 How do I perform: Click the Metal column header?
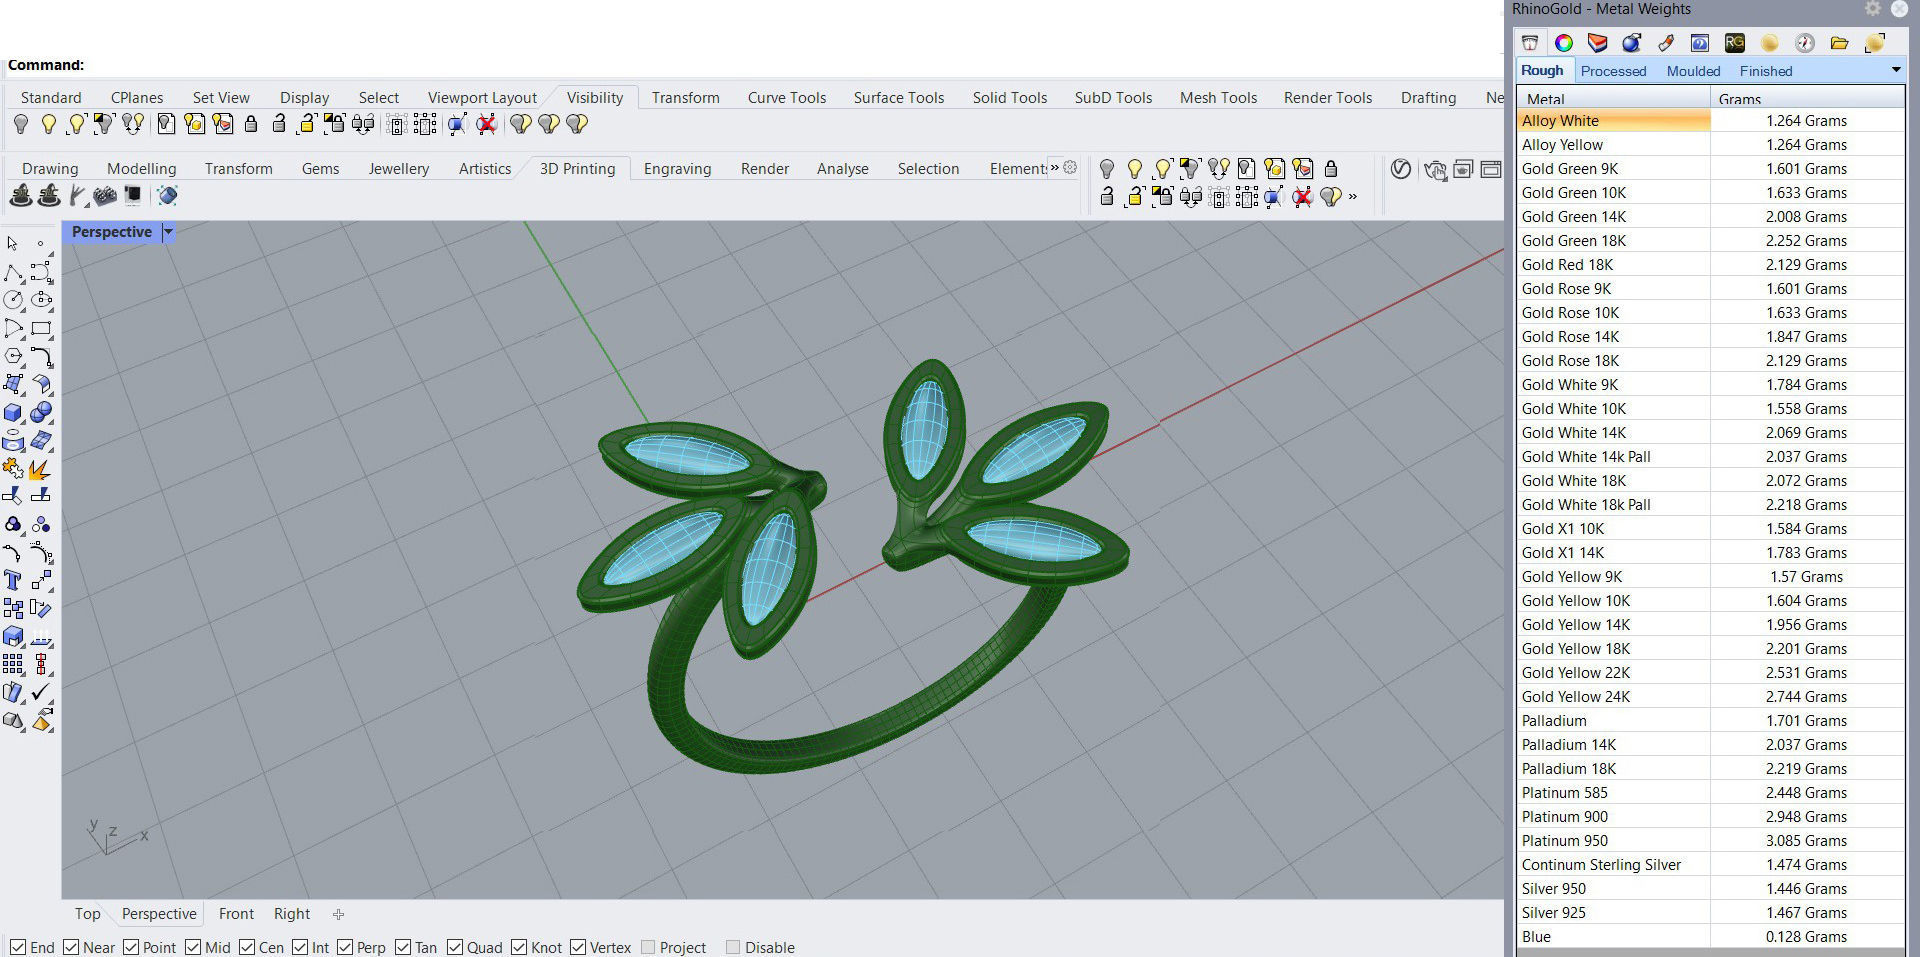pos(1613,98)
